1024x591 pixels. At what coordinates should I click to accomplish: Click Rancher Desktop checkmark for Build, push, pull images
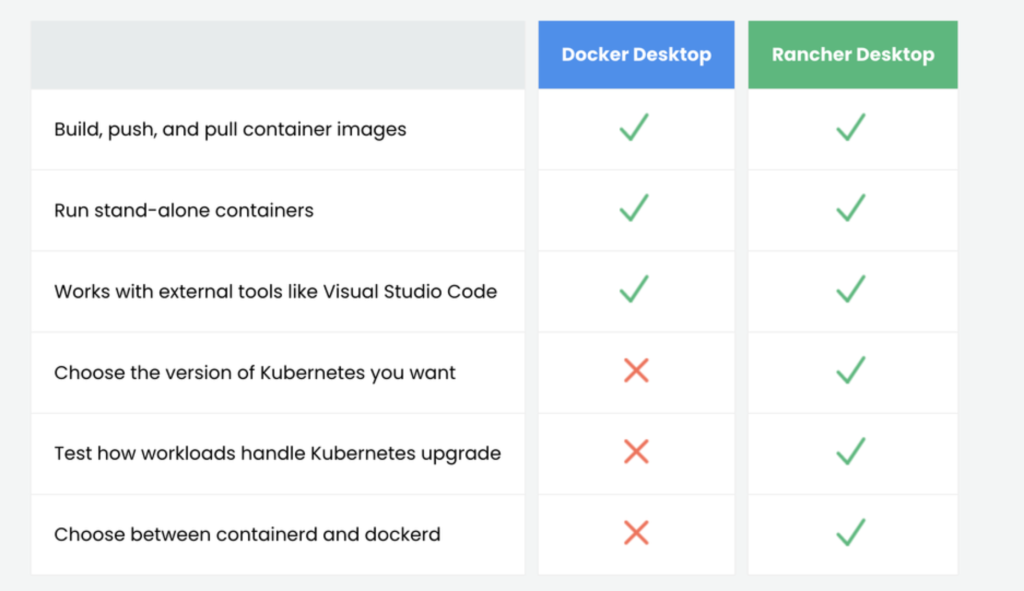click(850, 128)
